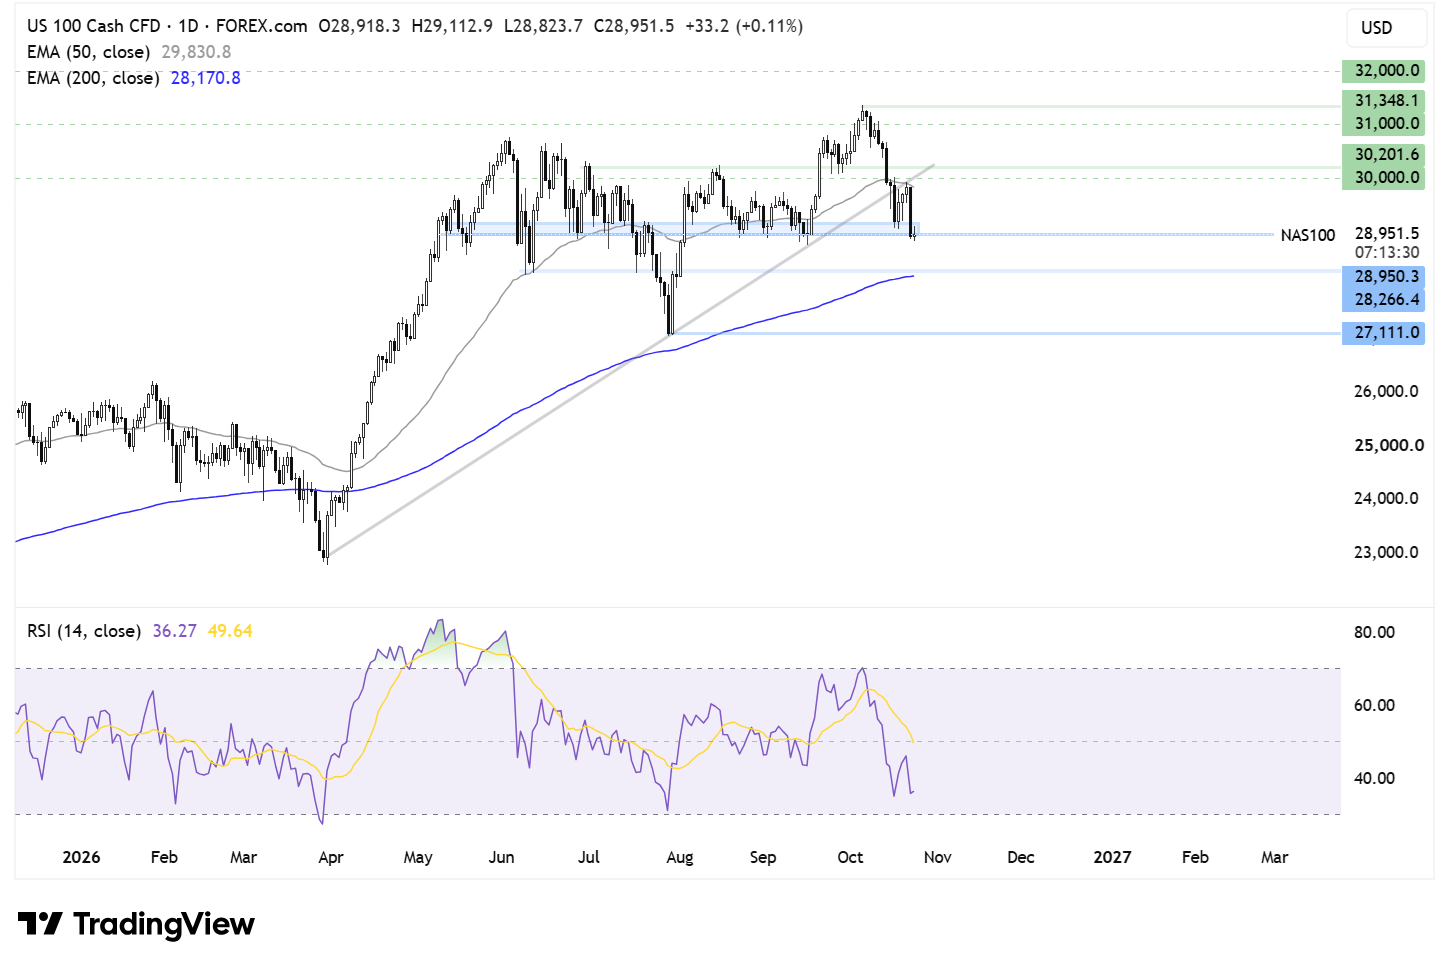Screen dimensions: 1449x969
Task: Click the 24,000.0 axis price label
Action: click(x=1386, y=498)
